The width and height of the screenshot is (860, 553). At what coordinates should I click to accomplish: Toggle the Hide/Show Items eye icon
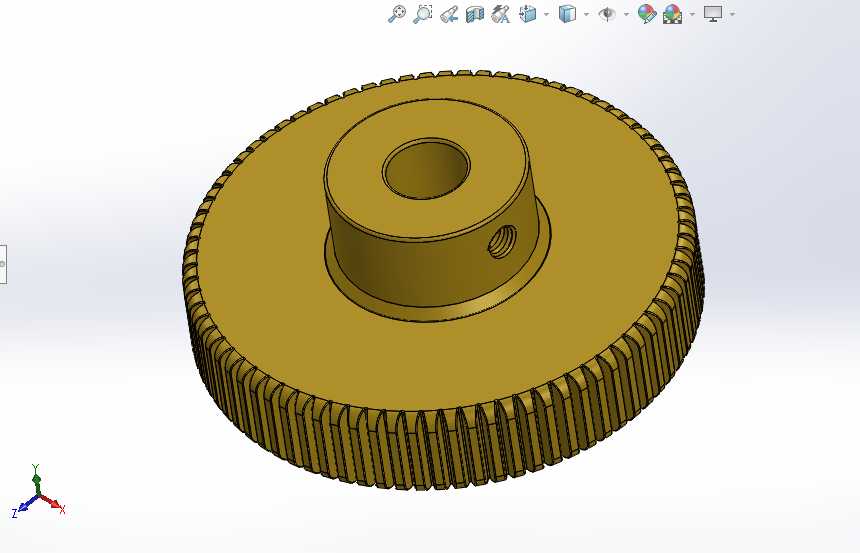point(607,14)
